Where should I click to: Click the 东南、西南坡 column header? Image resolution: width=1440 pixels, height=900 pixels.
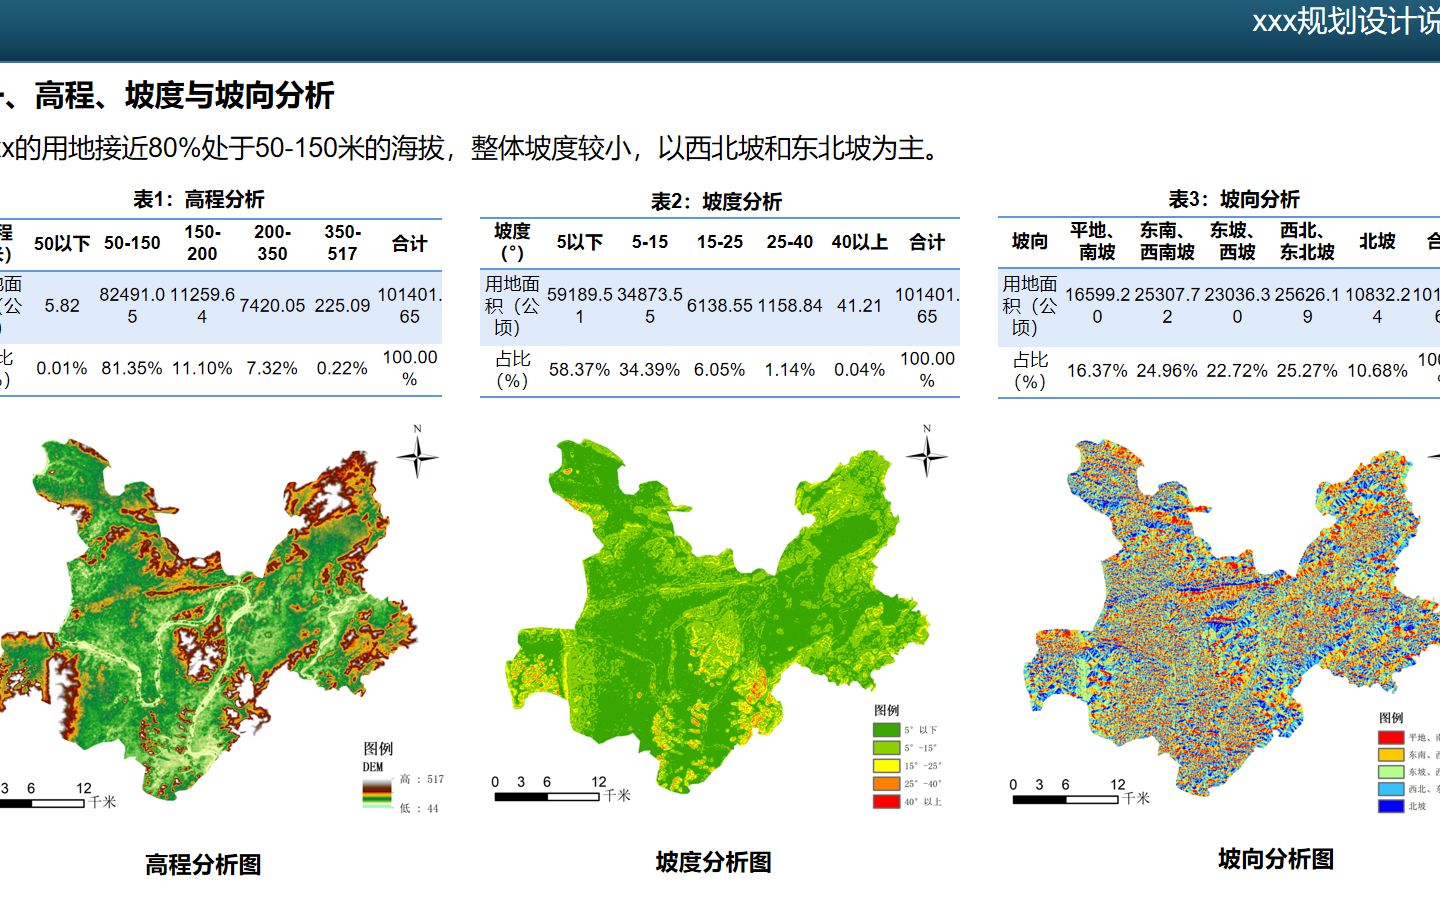[x=1167, y=241]
